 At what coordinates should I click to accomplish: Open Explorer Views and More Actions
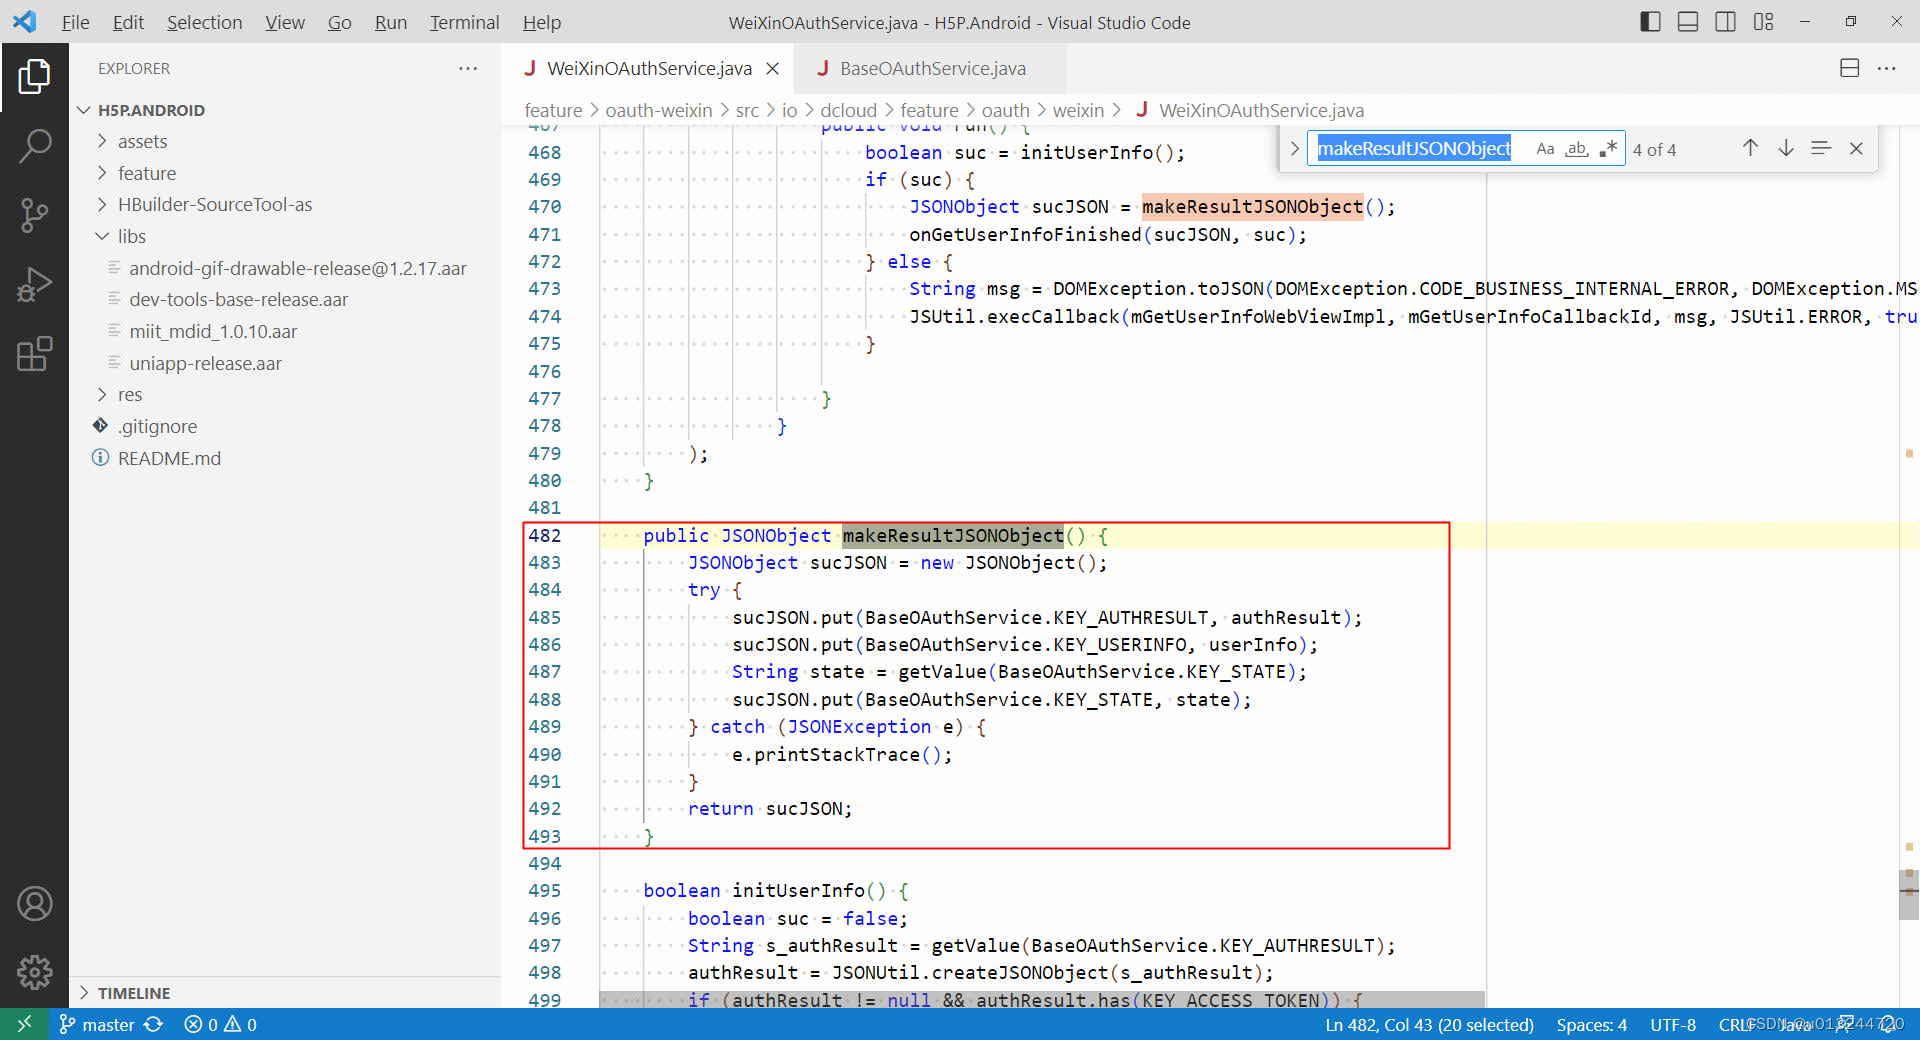coord(468,68)
